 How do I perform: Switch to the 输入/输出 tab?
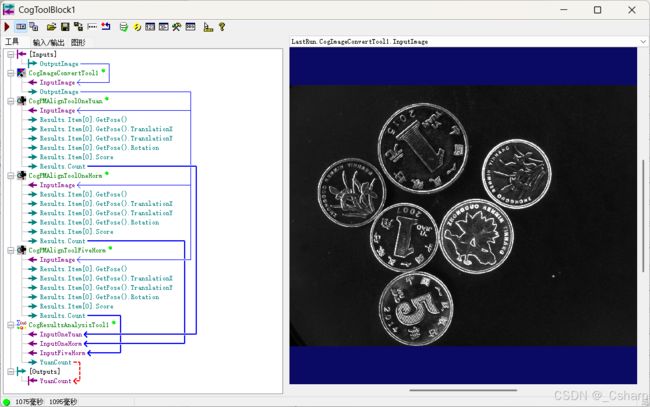pyautogui.click(x=49, y=42)
